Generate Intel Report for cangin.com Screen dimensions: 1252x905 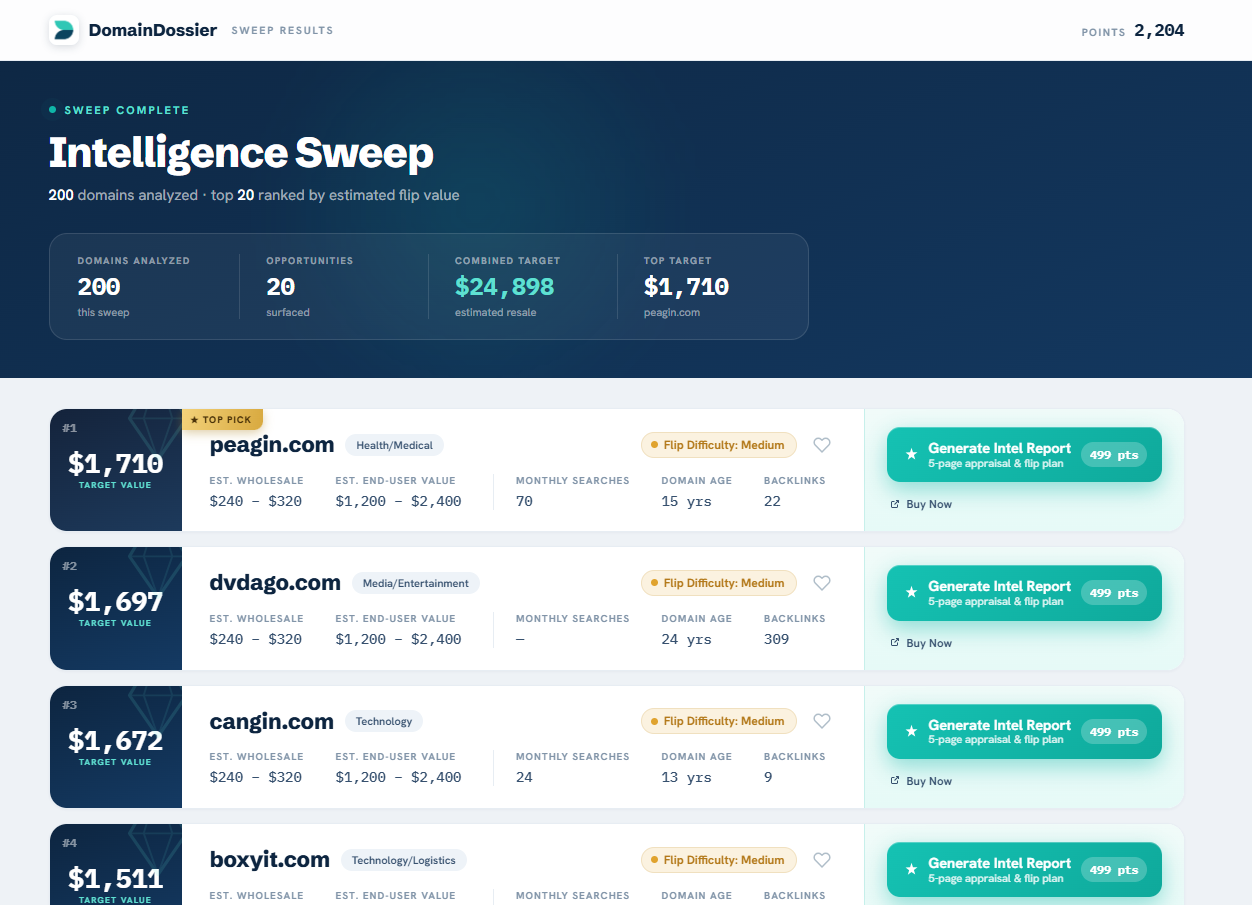(x=1024, y=732)
